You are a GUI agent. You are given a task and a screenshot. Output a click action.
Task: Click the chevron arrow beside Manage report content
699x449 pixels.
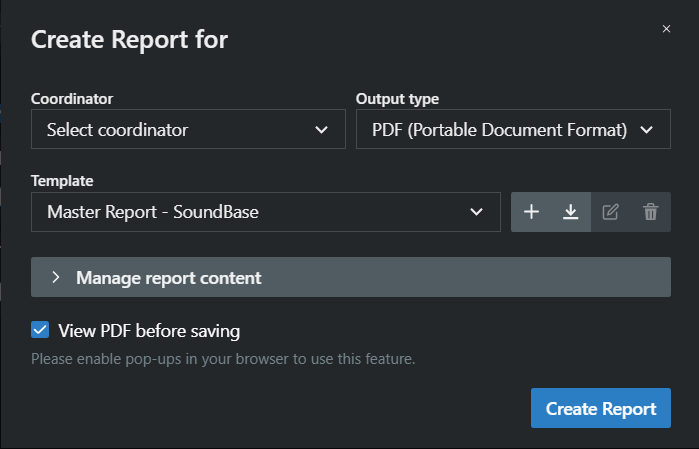(56, 277)
